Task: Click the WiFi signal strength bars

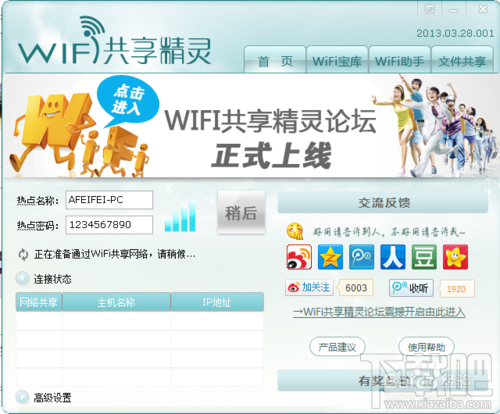Action: pos(180,216)
